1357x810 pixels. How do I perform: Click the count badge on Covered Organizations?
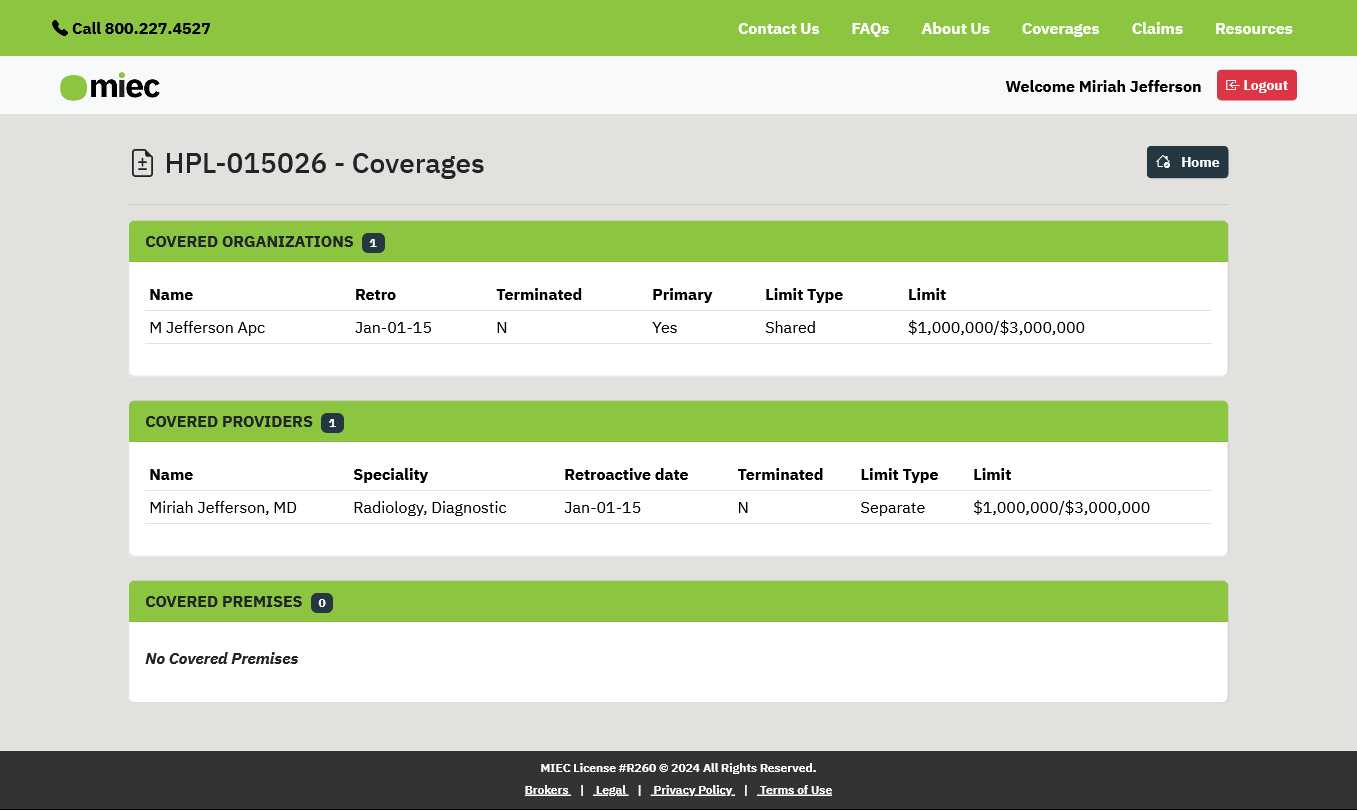click(x=373, y=242)
